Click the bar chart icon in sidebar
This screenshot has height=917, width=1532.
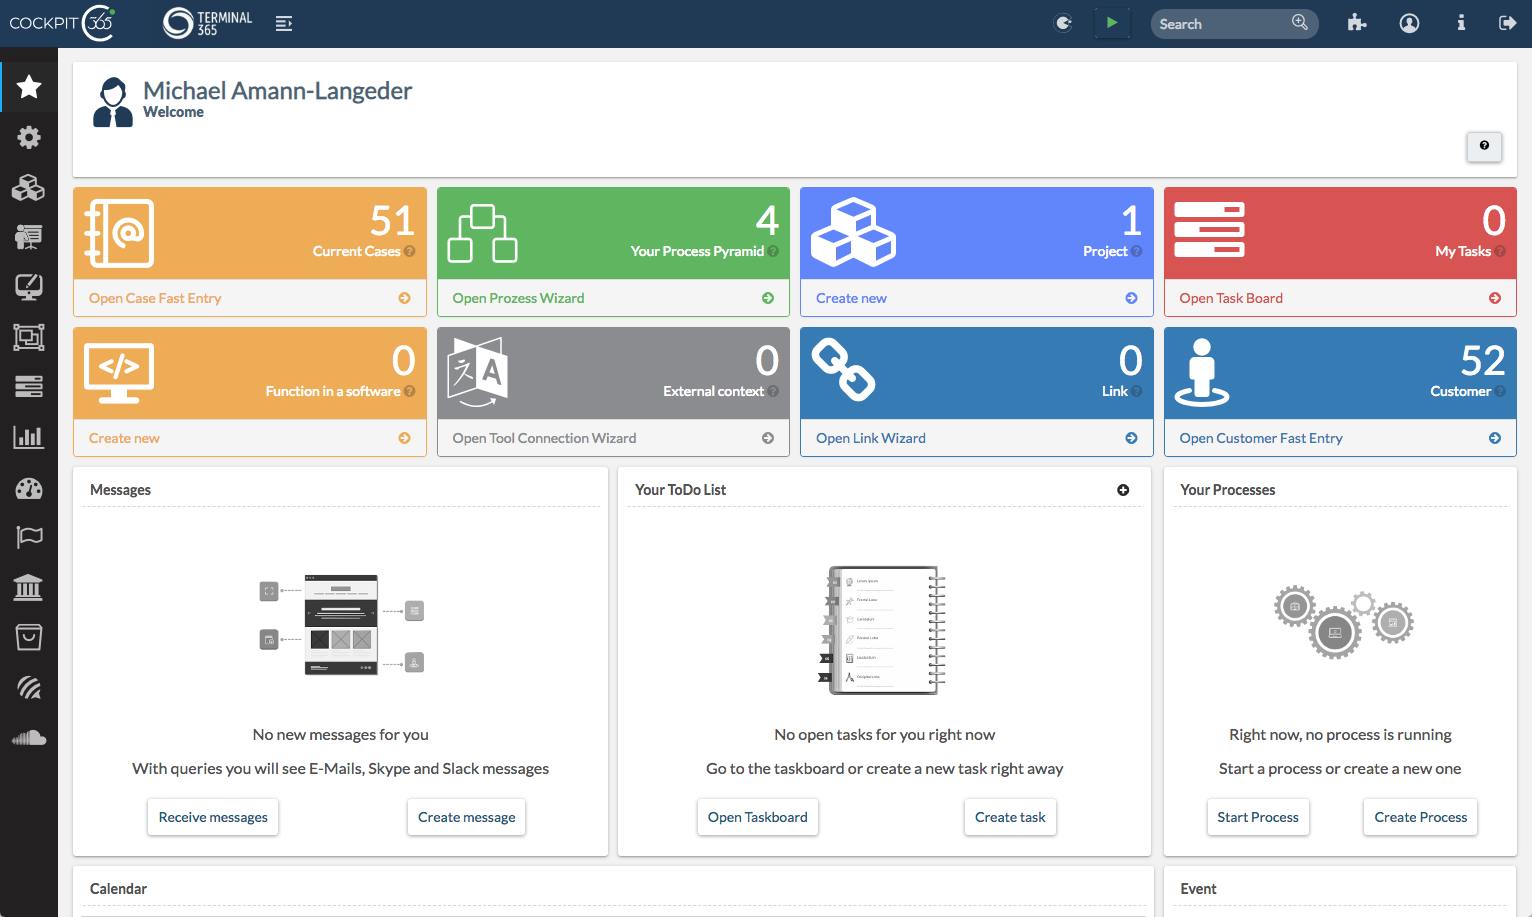29,437
